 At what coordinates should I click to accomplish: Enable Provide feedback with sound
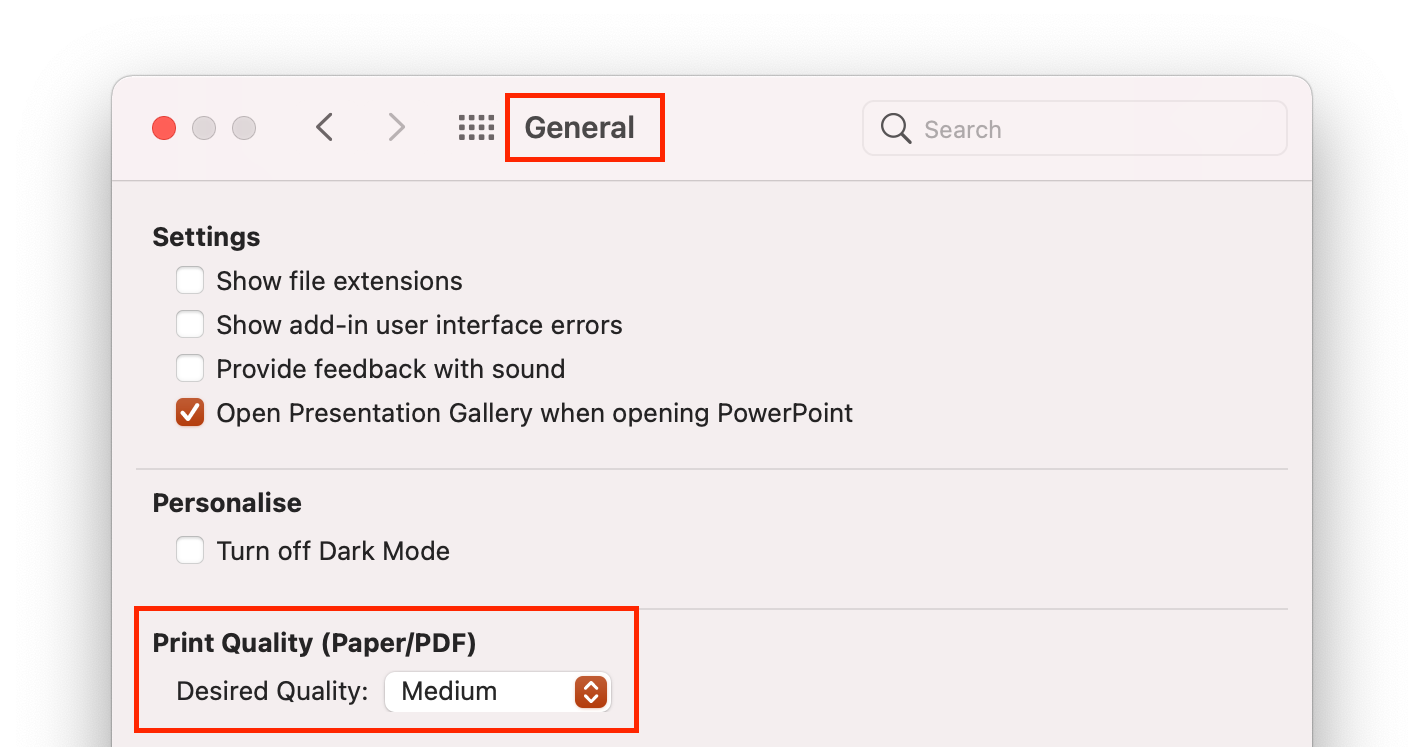(x=190, y=368)
